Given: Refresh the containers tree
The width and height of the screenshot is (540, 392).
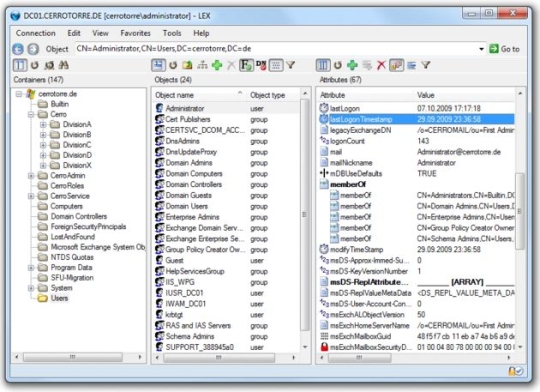Looking at the screenshot, I should tap(34, 65).
